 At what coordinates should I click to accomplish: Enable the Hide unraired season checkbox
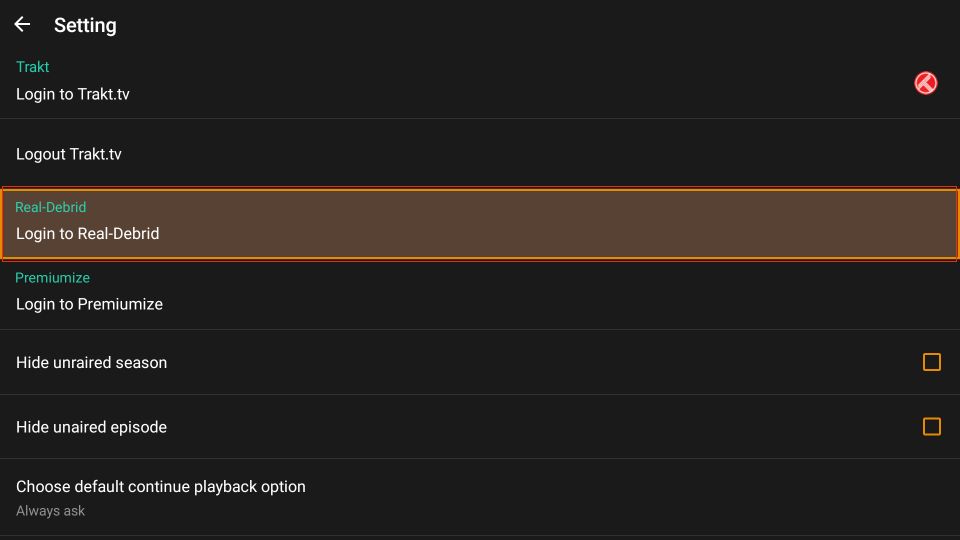pyautogui.click(x=931, y=362)
